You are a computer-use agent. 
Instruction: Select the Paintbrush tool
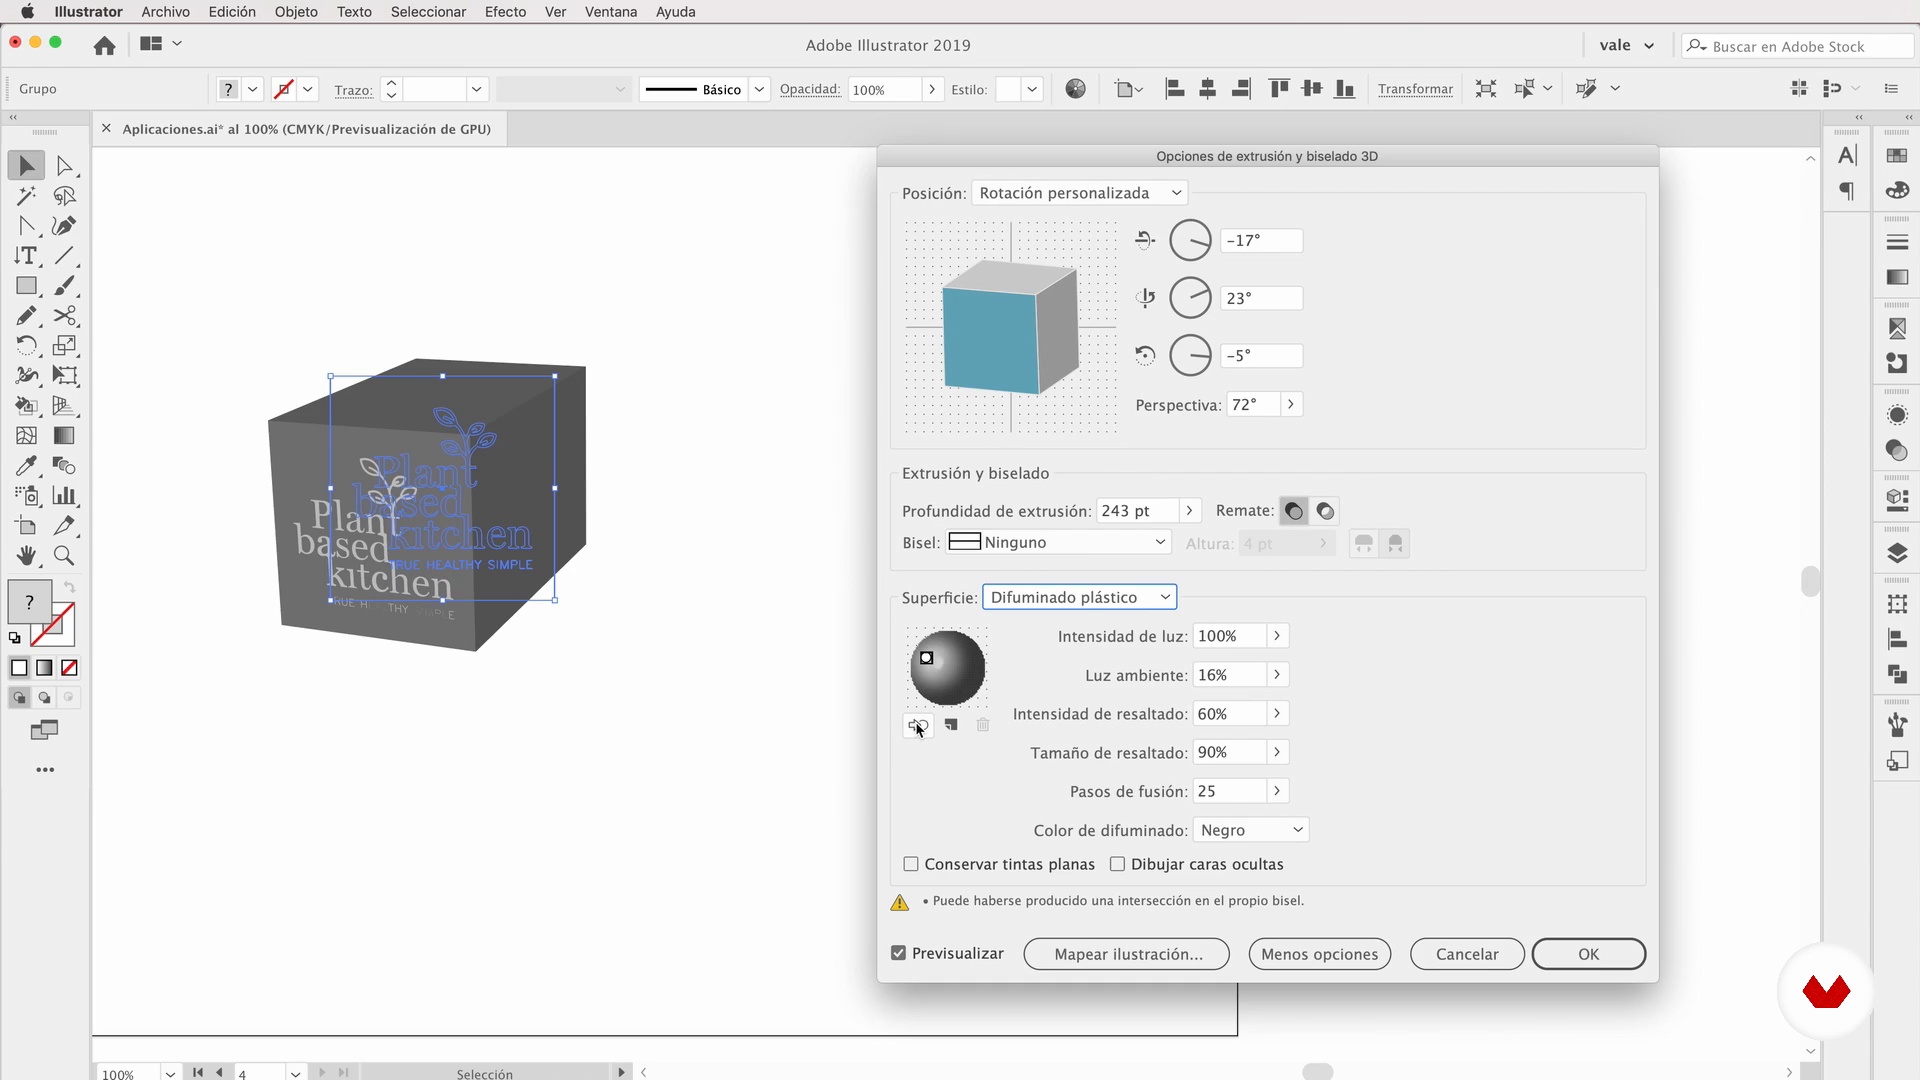[65, 286]
